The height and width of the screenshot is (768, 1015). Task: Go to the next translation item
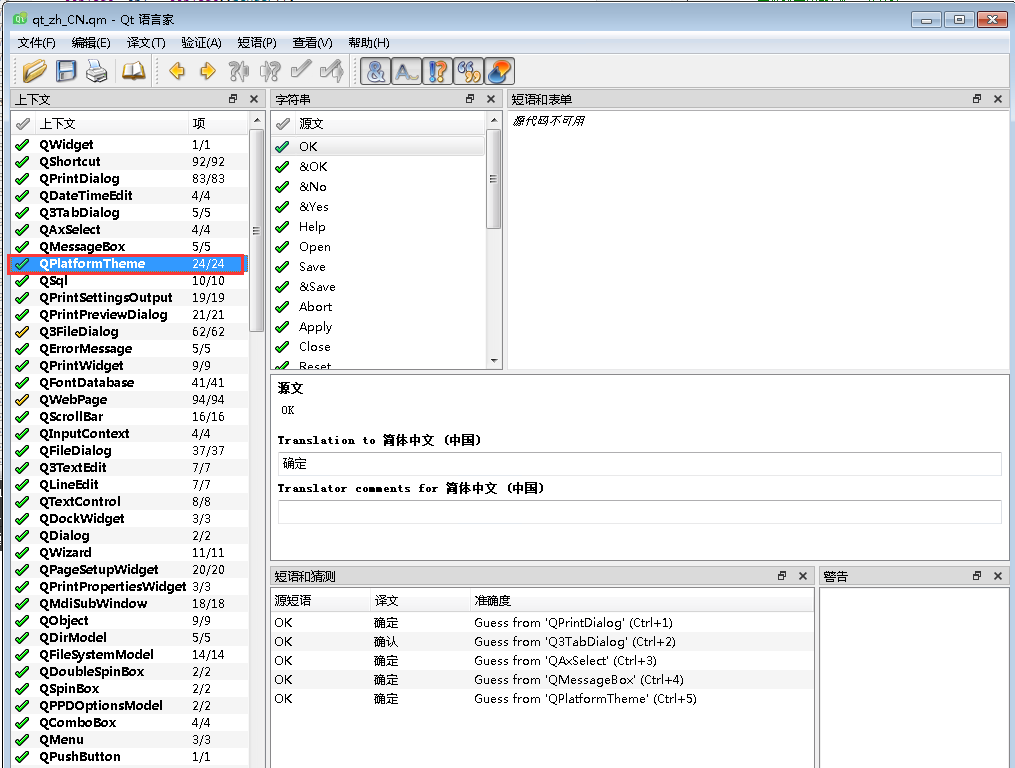[206, 71]
